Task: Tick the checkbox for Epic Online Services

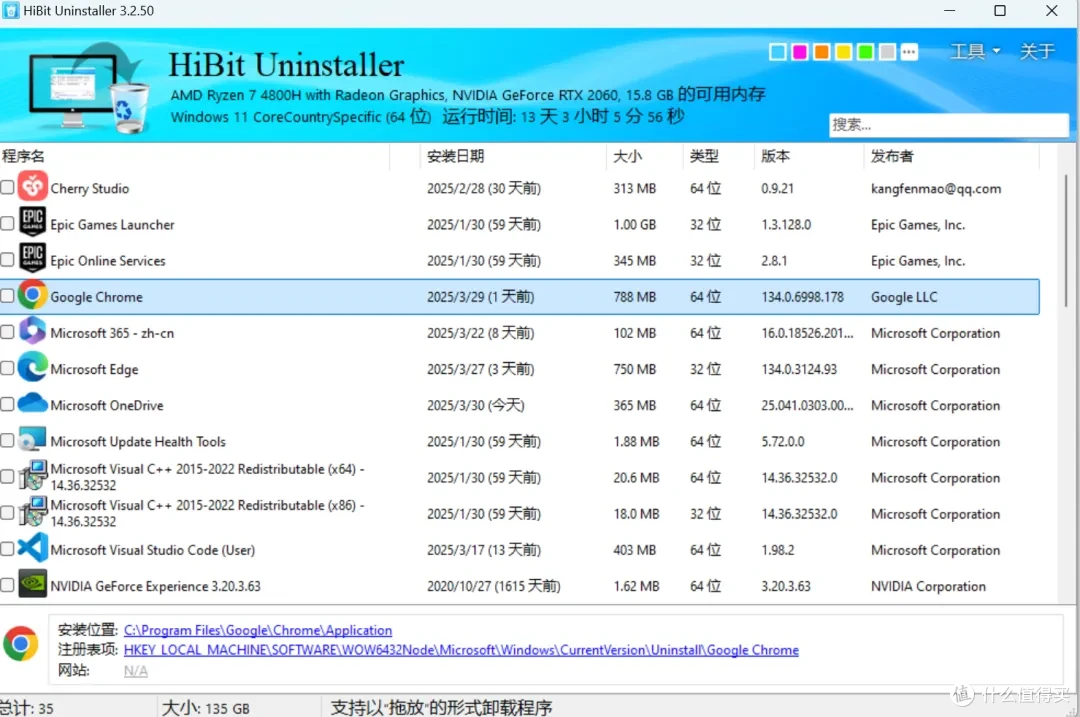Action: [x=7, y=260]
